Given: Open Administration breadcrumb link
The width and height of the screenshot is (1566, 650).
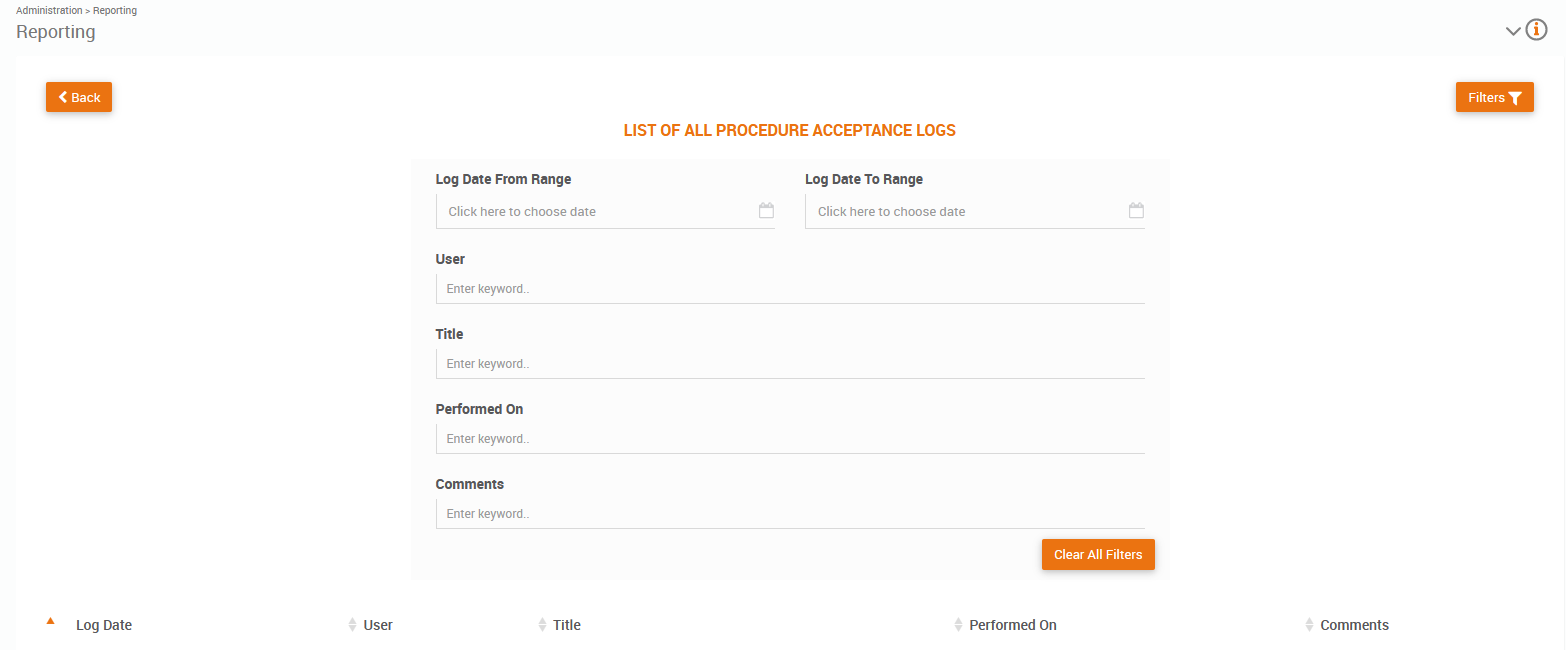Looking at the screenshot, I should click(x=49, y=11).
